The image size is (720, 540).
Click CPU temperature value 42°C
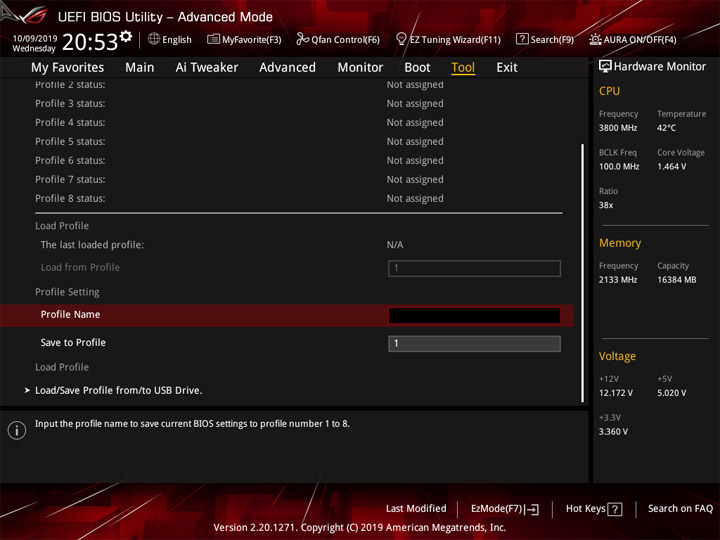coord(666,128)
